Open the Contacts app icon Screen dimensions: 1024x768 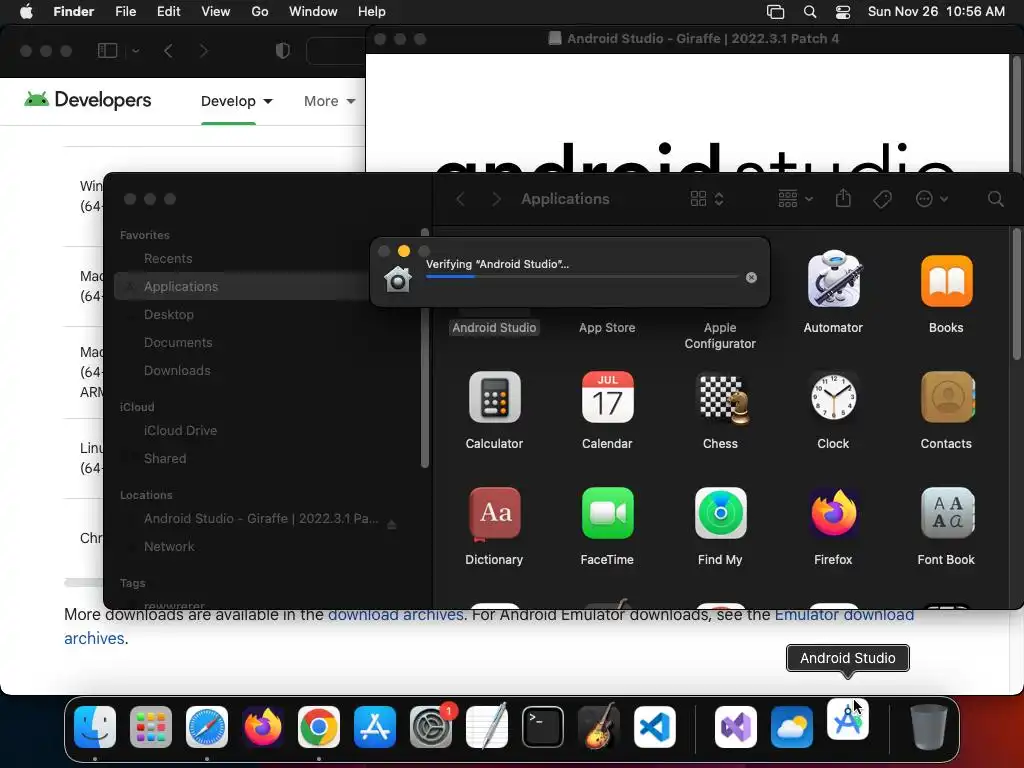[x=947, y=397]
